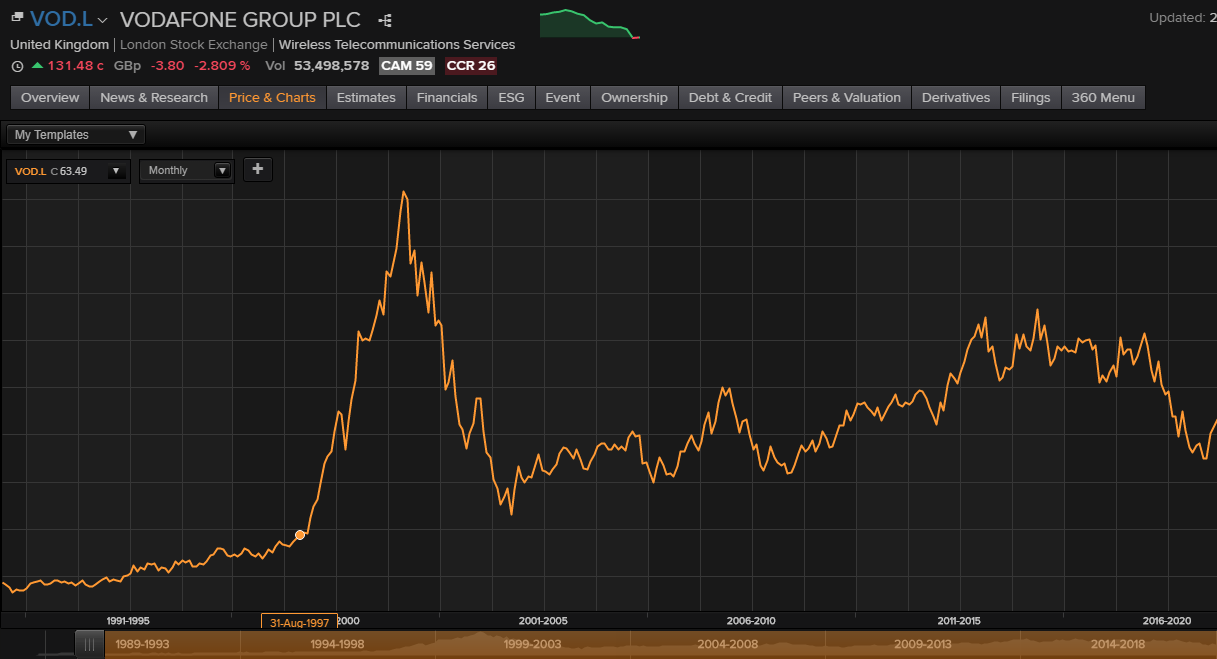Grab the left handle of the range slider

90,645
